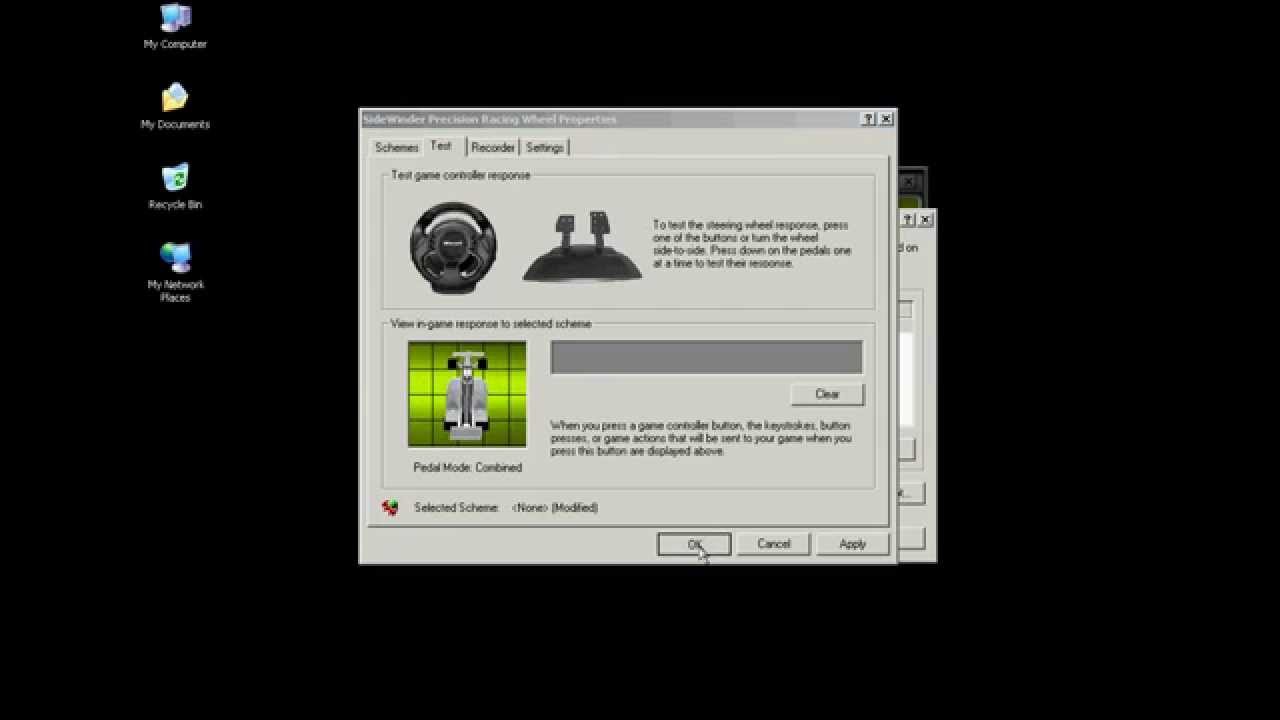Screen dimensions: 1280x720
Task: Click the help button of background window
Action: [909, 219]
